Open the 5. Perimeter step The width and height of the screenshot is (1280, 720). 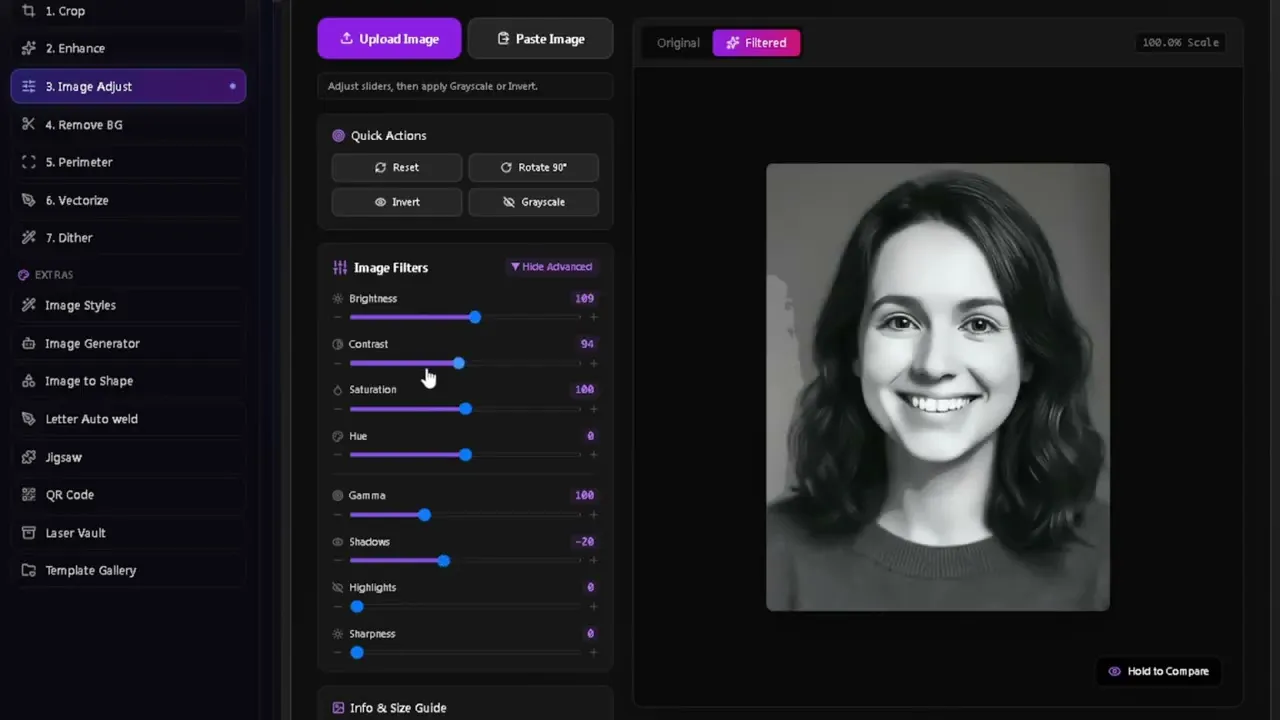(x=128, y=162)
